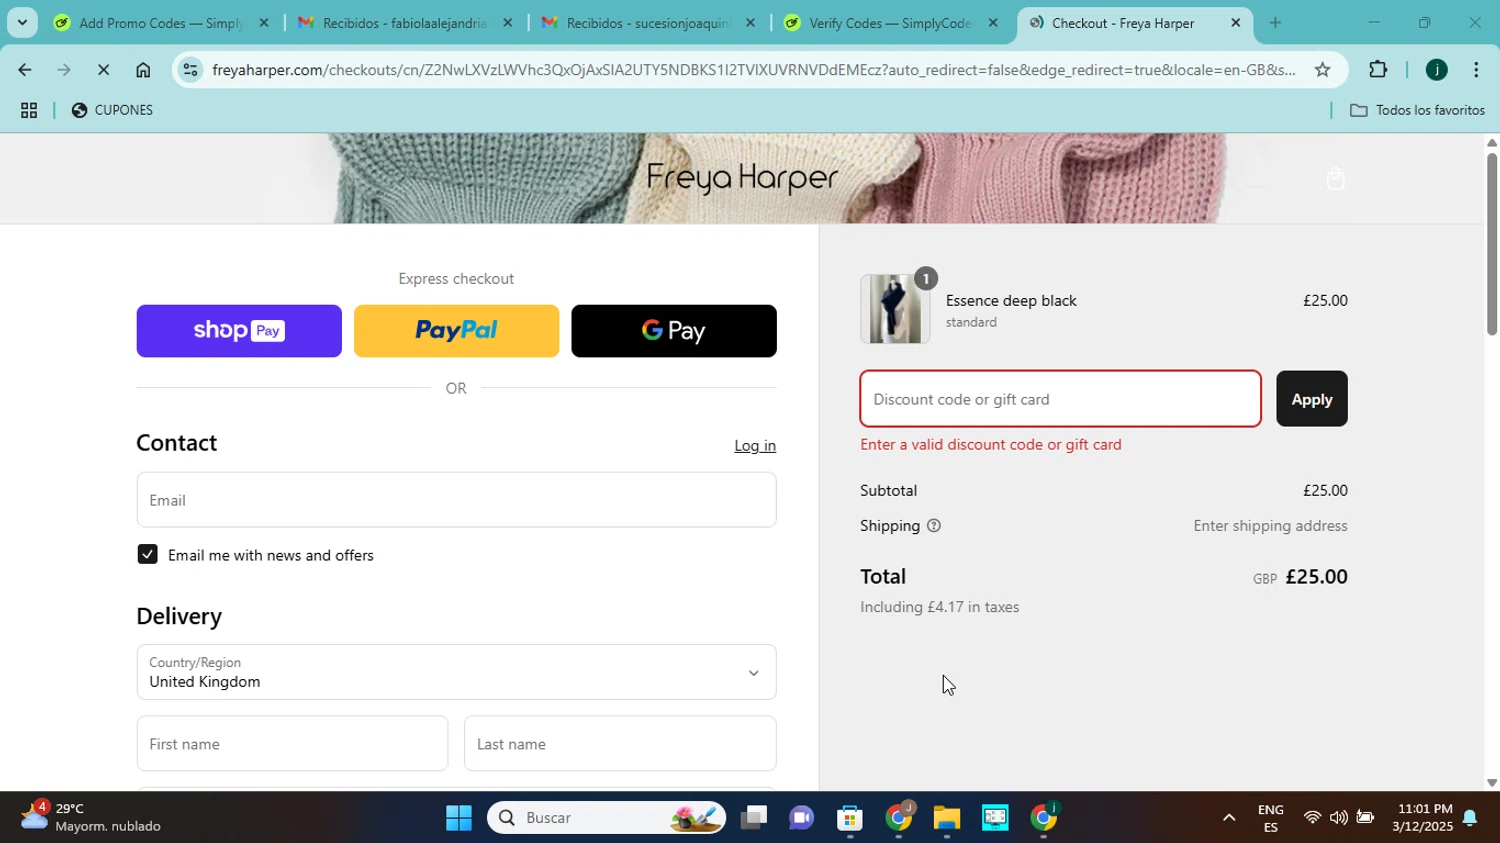
Task: Click the browser address bar URL
Action: click(x=753, y=70)
